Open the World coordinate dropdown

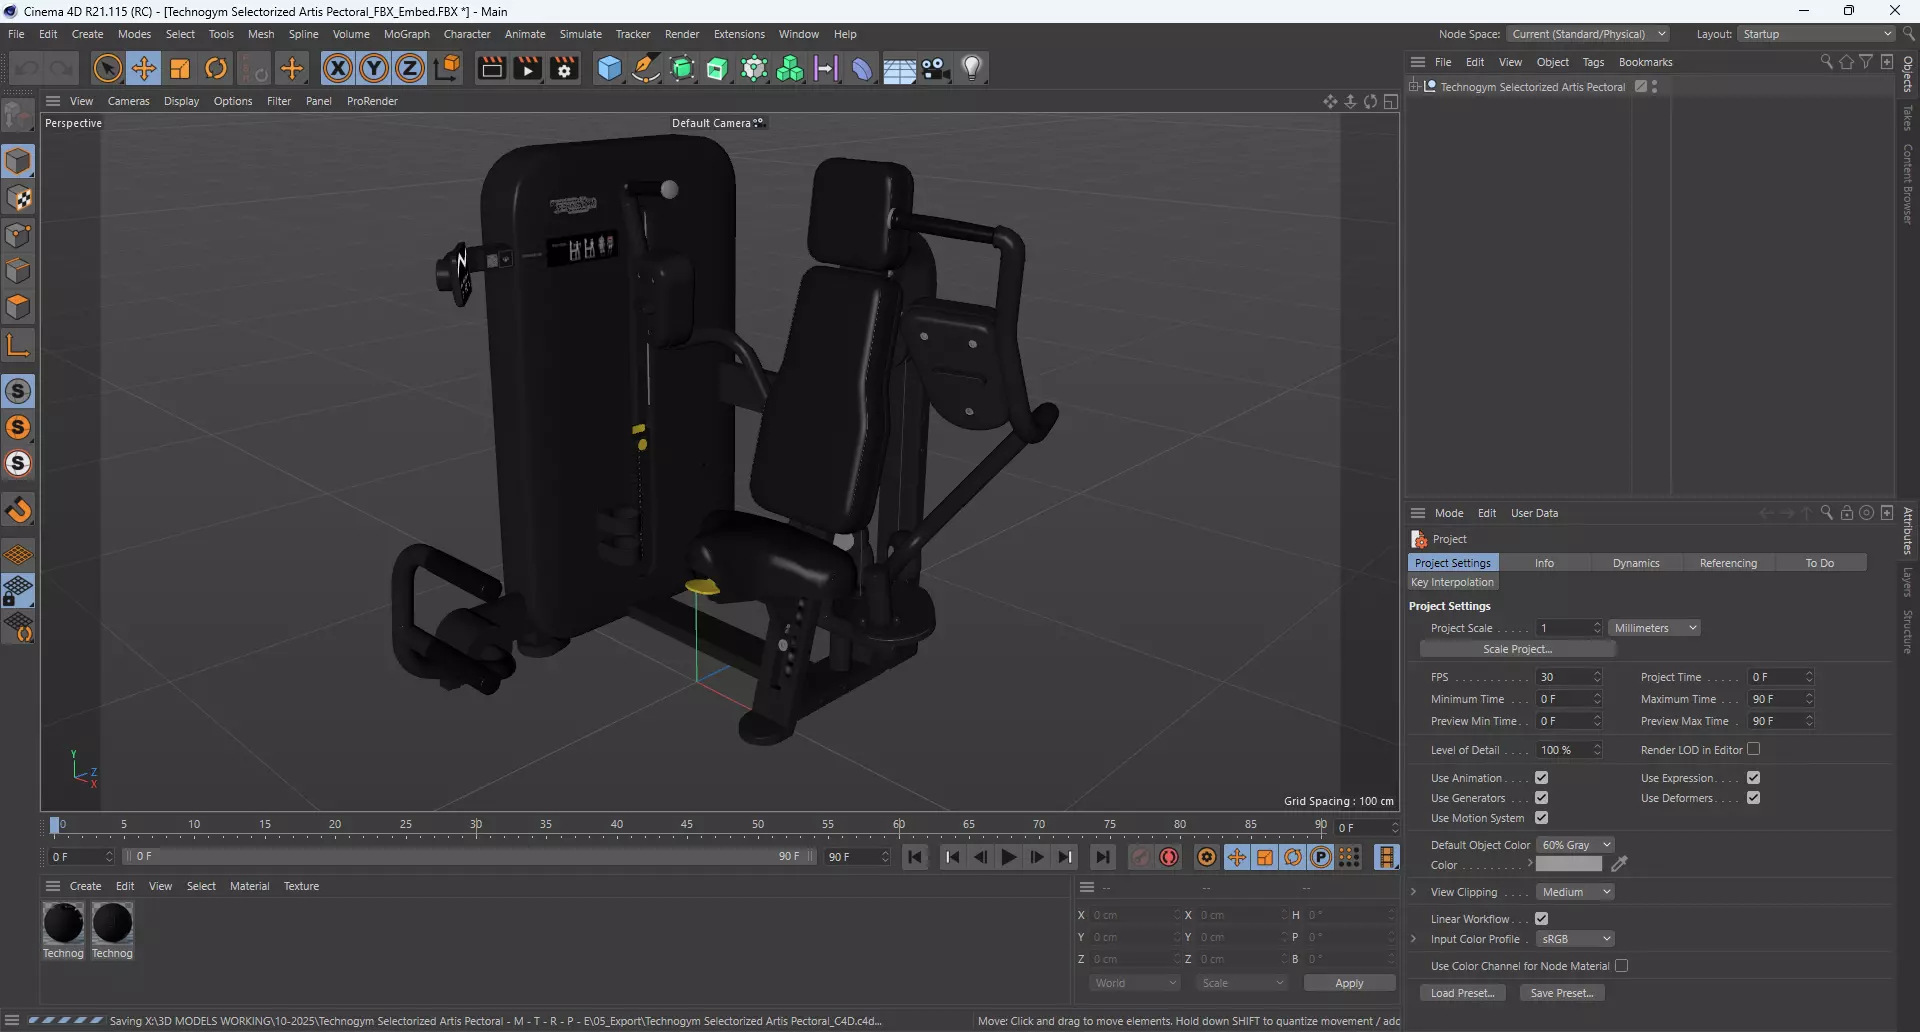1135,983
